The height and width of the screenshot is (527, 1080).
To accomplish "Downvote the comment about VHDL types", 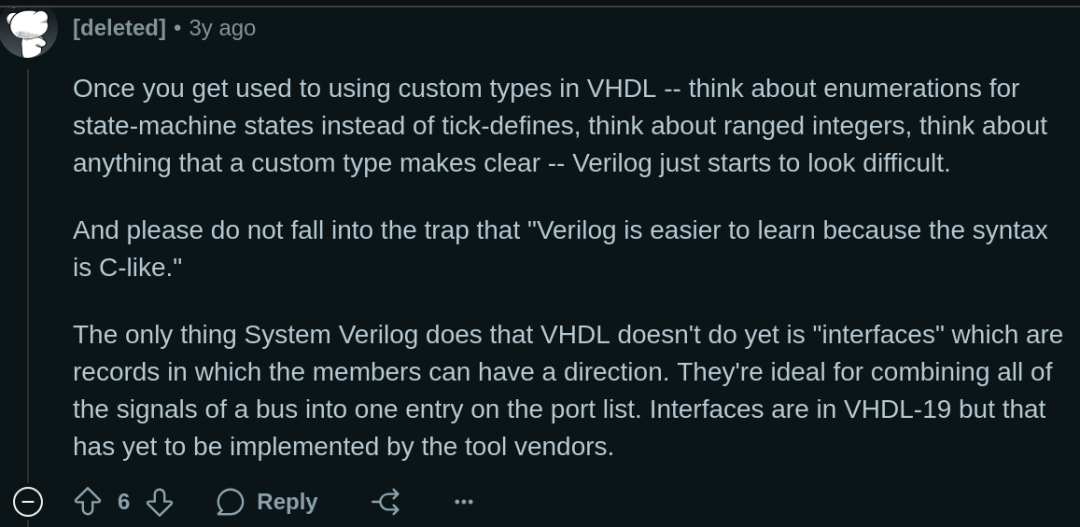I will [x=160, y=502].
